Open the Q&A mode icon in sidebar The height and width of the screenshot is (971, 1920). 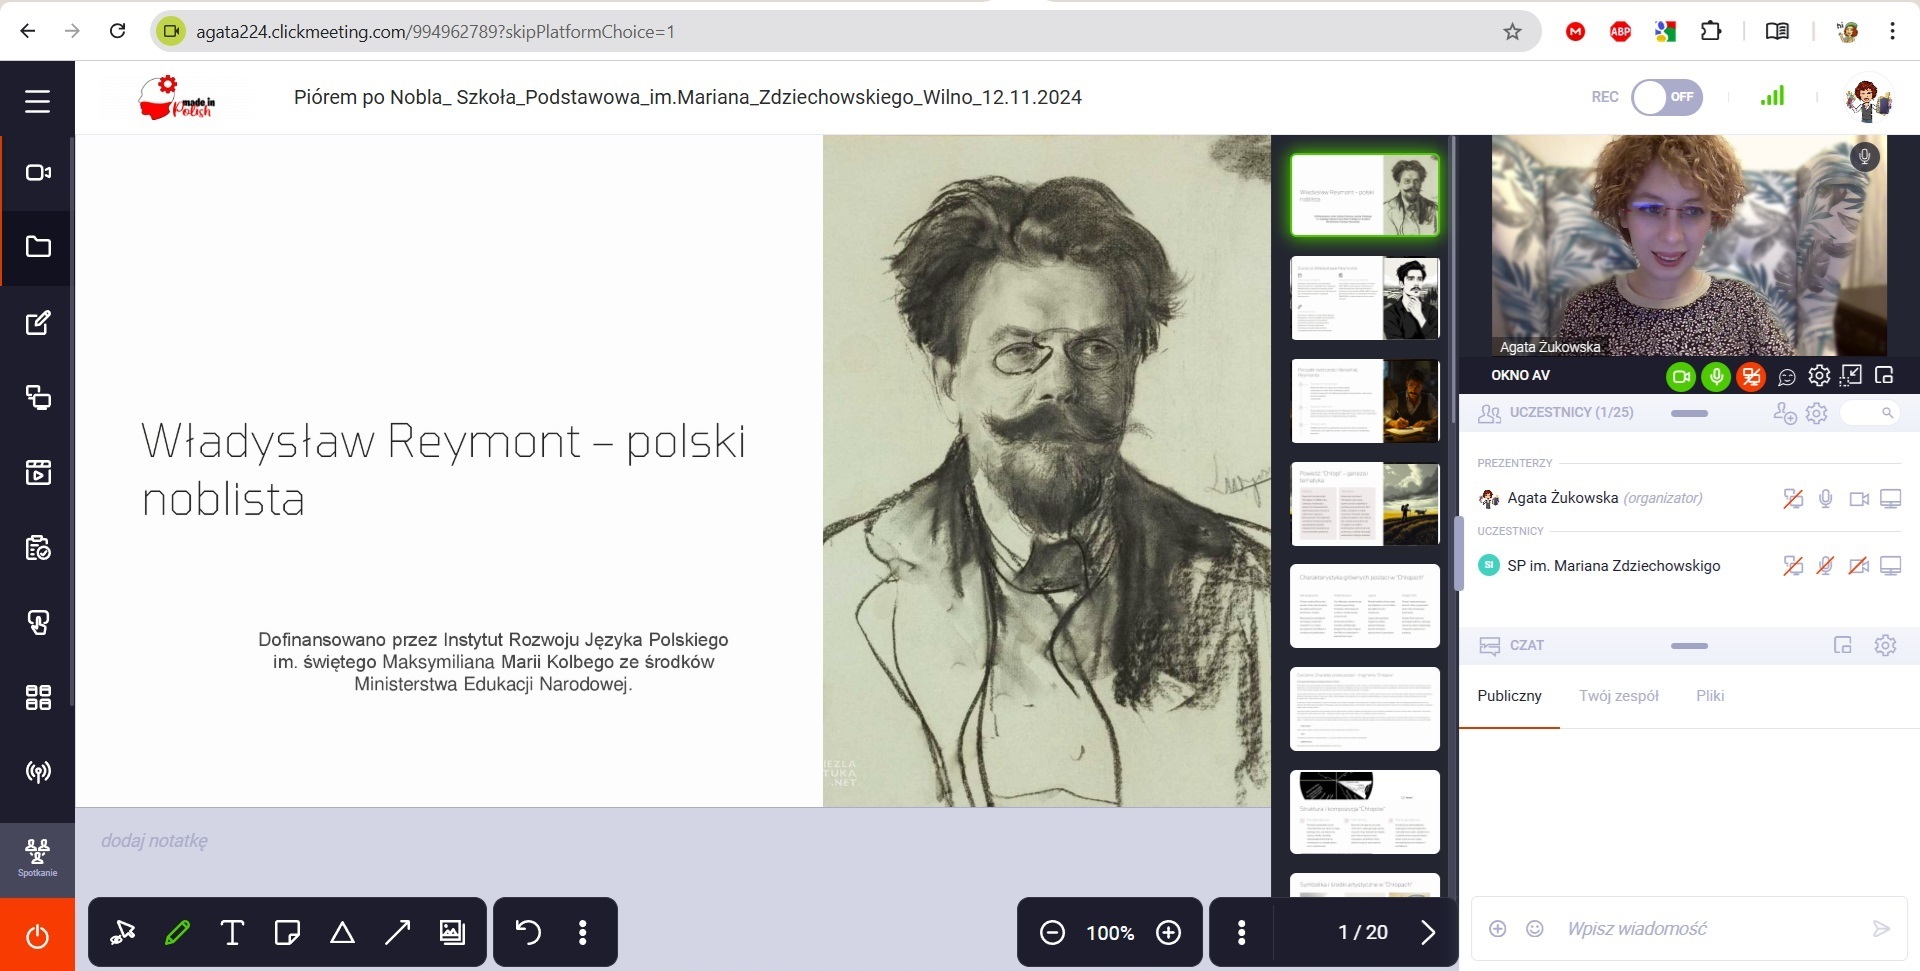(37, 622)
